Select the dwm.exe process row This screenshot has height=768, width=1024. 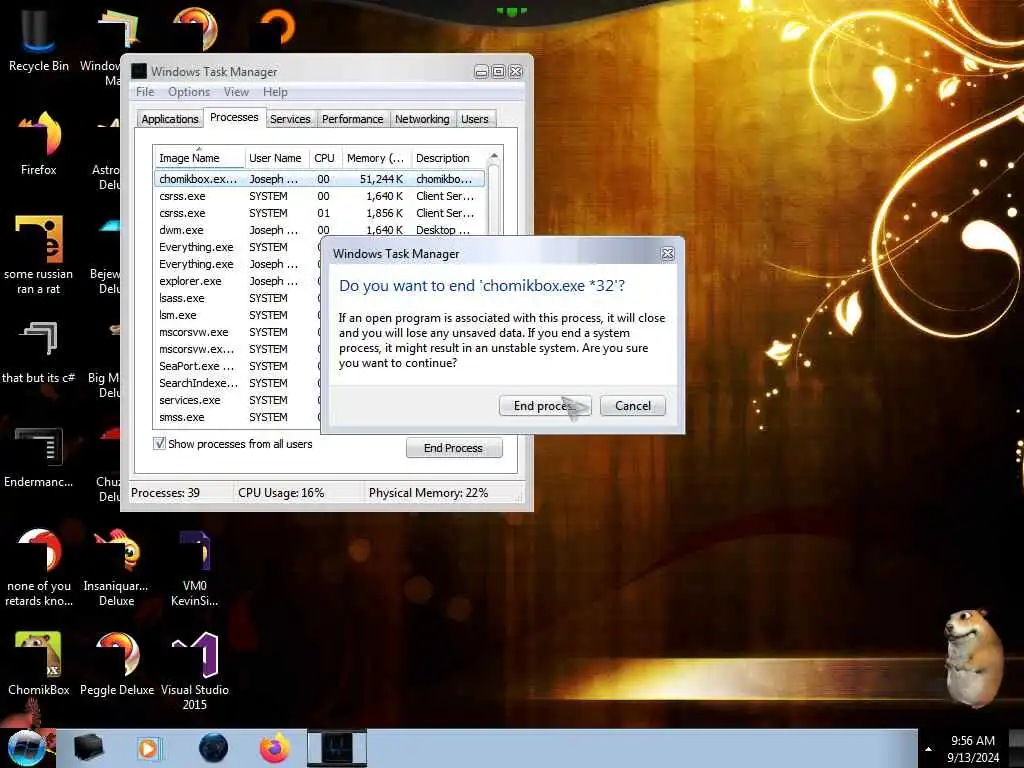320,230
